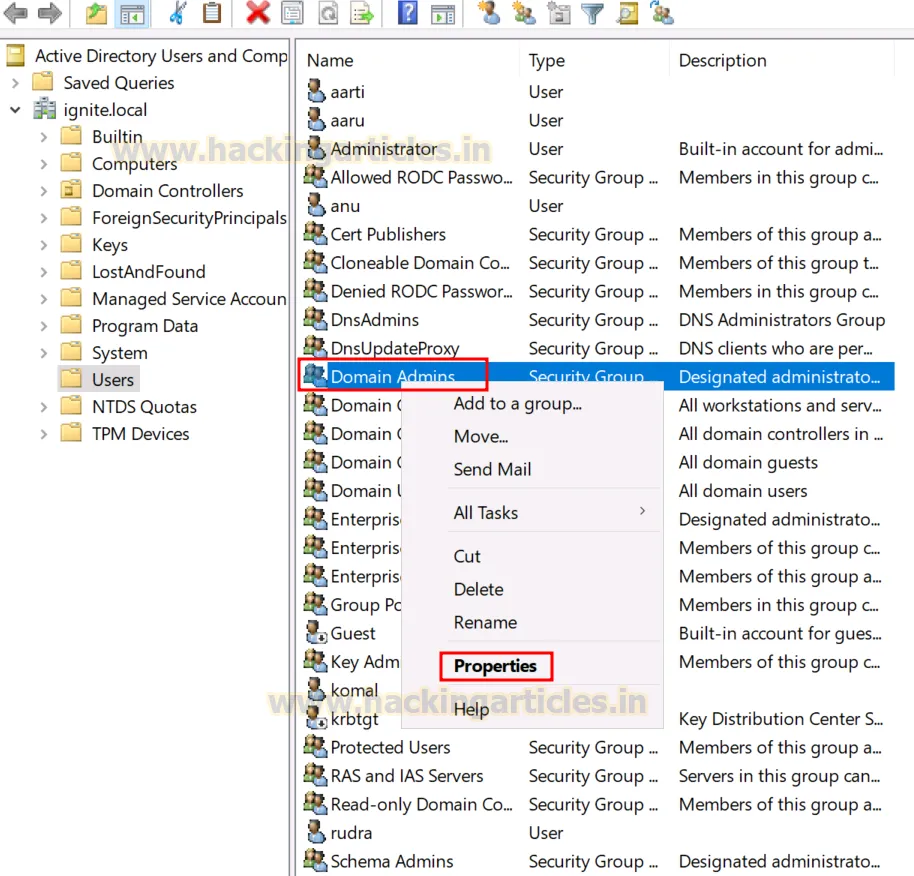Screen dimensions: 914x876
Task: Click the red Delete toolbar icon
Action: (257, 13)
